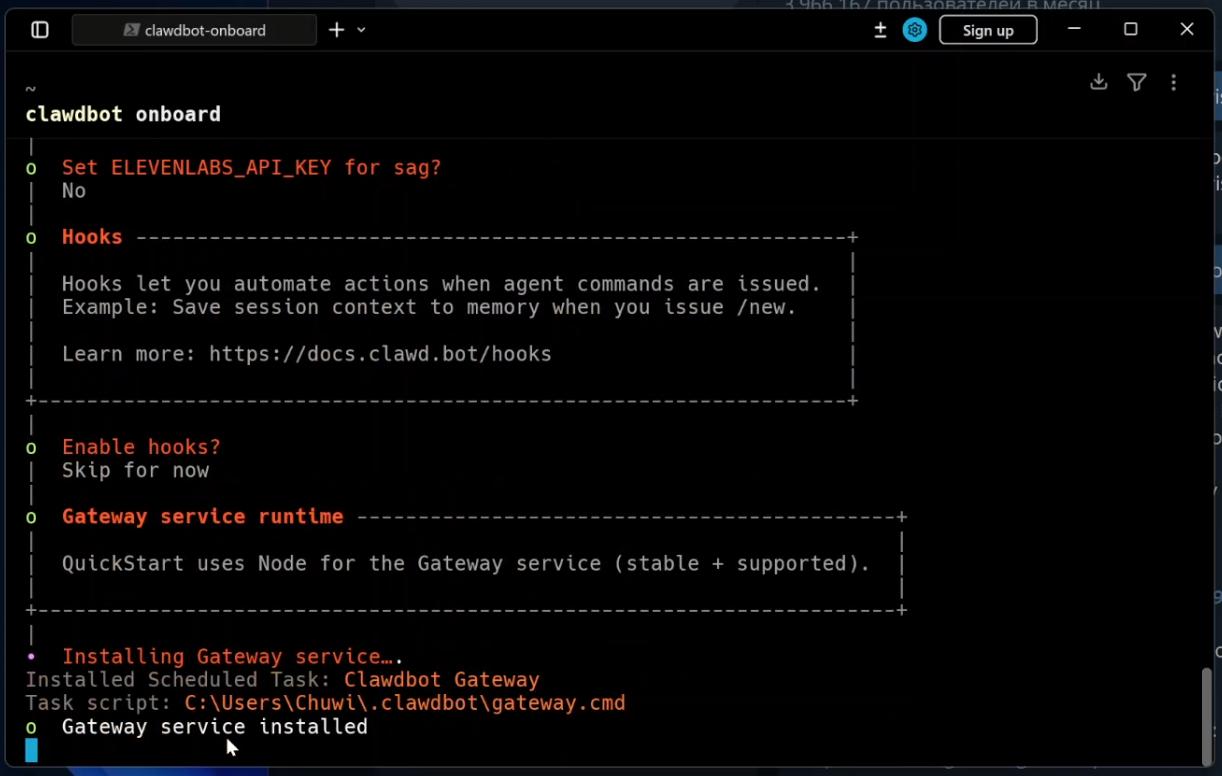Click the terminal scrollbar thumb
Screen dimensions: 1222x776
click(1207, 714)
